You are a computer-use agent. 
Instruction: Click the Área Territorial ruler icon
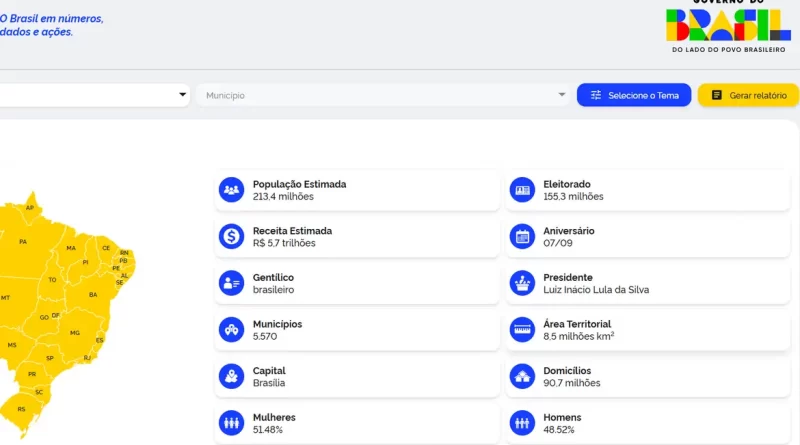coord(522,330)
